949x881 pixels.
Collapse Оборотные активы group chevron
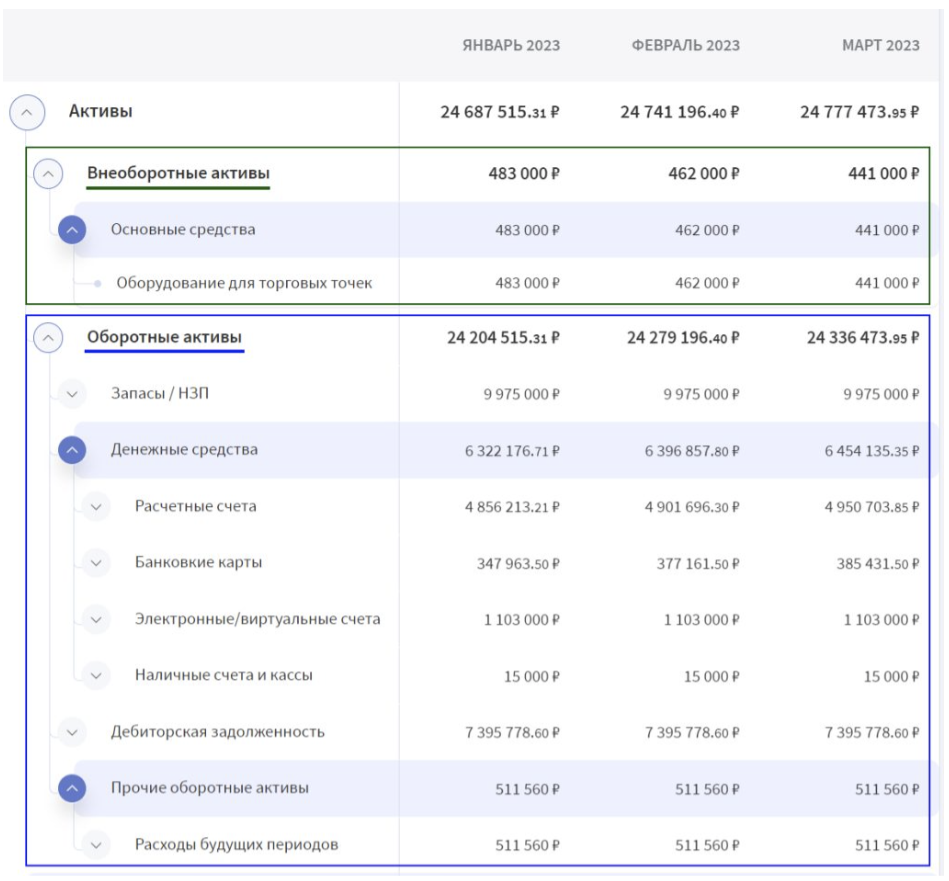pos(48,339)
